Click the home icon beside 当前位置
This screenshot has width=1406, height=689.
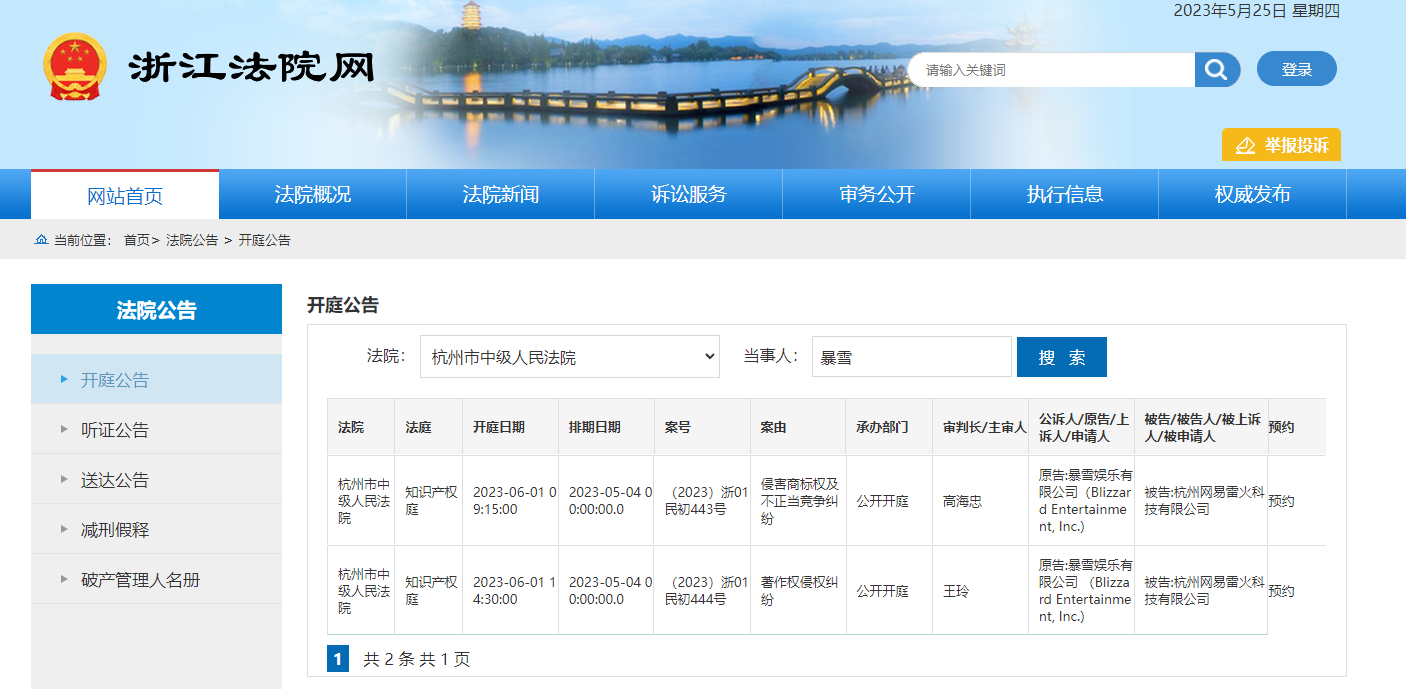tap(41, 240)
